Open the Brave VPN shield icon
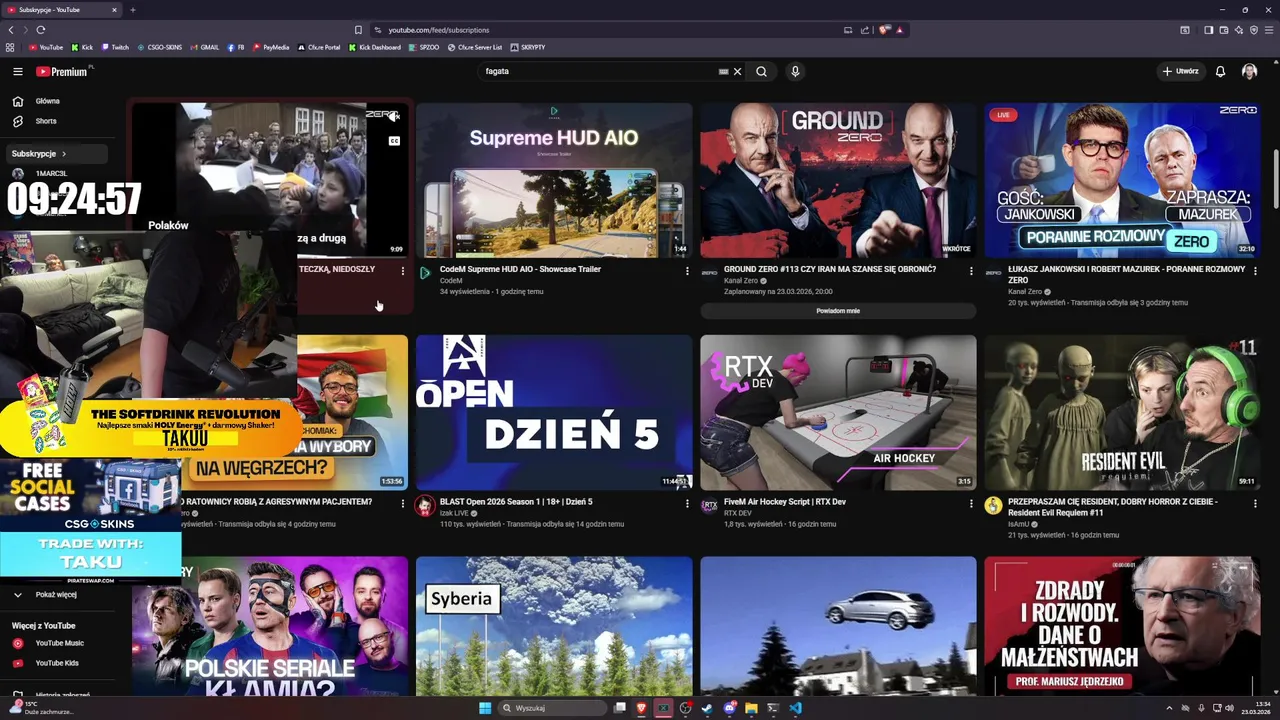 coord(1254,30)
